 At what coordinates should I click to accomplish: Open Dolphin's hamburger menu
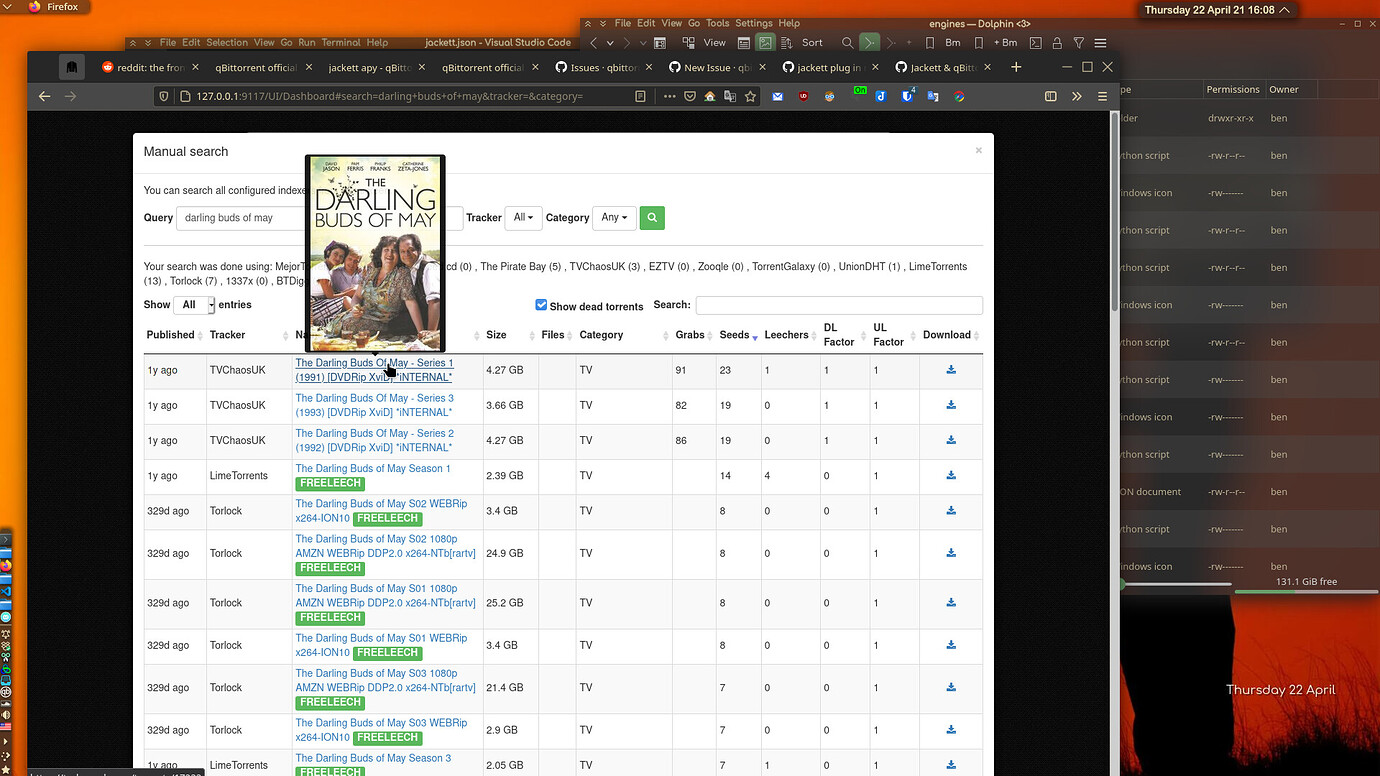[1100, 42]
